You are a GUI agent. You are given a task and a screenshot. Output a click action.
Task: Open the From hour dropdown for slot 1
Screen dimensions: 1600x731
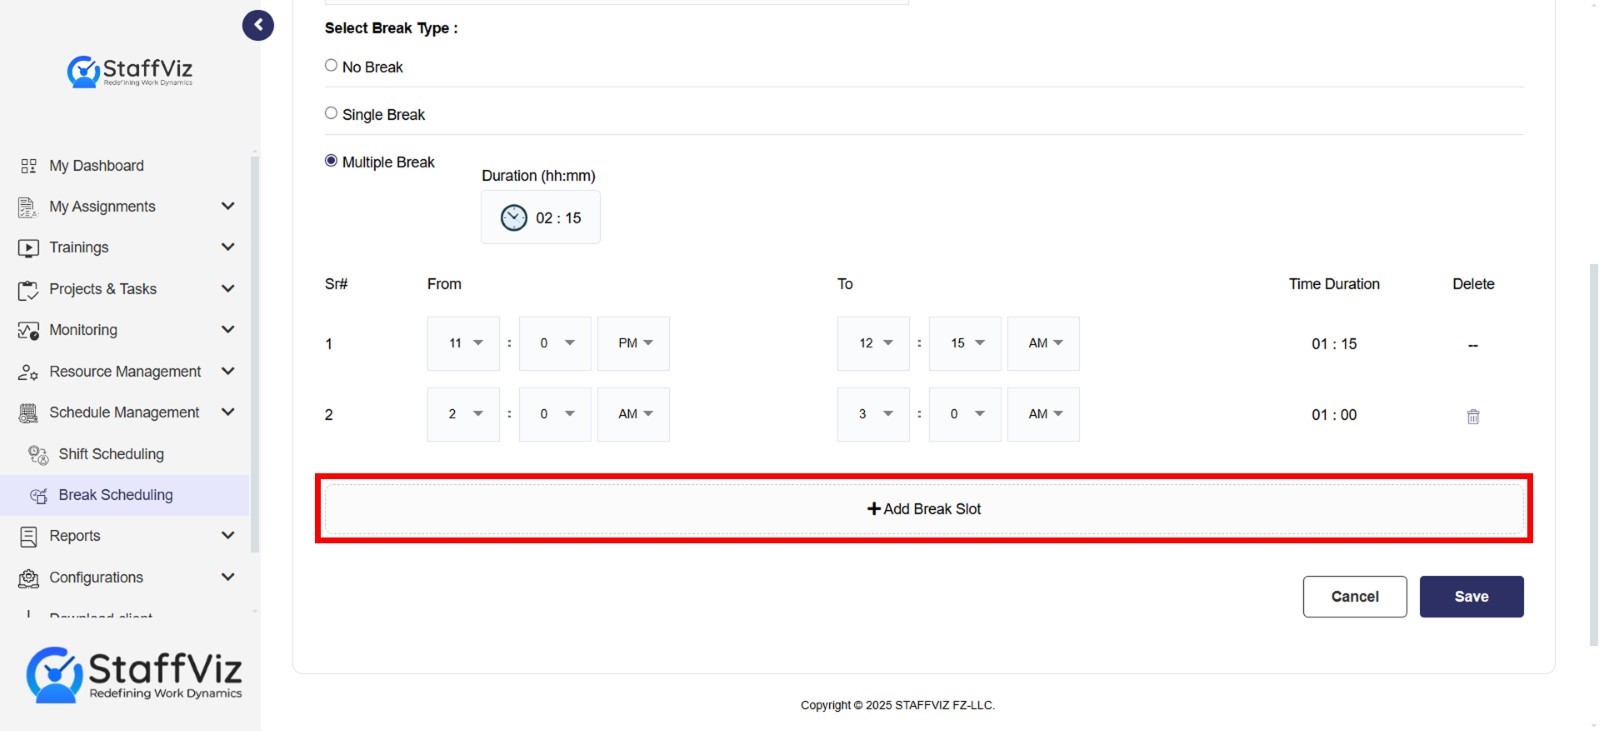tap(463, 343)
